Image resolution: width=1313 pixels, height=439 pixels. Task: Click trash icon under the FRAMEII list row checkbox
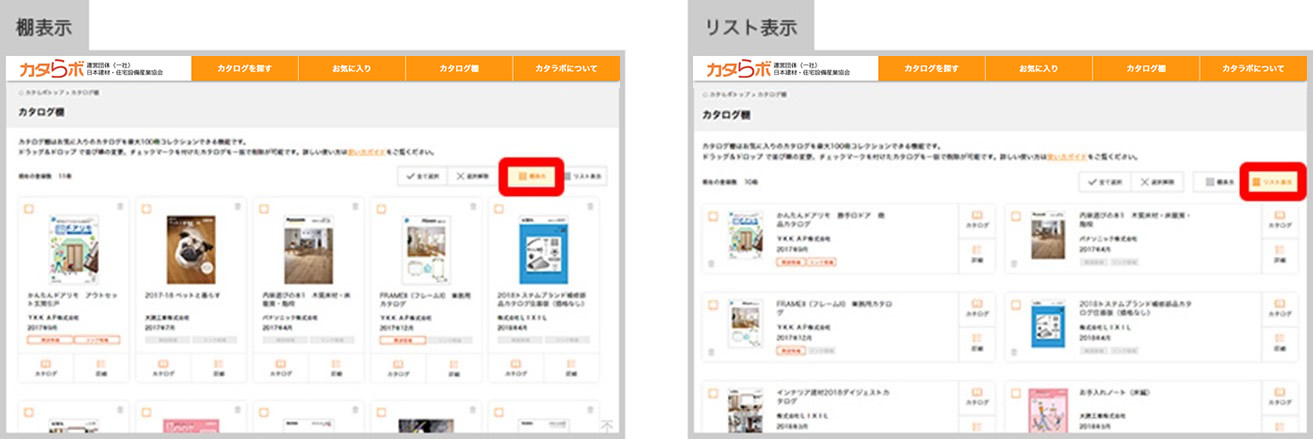712,351
